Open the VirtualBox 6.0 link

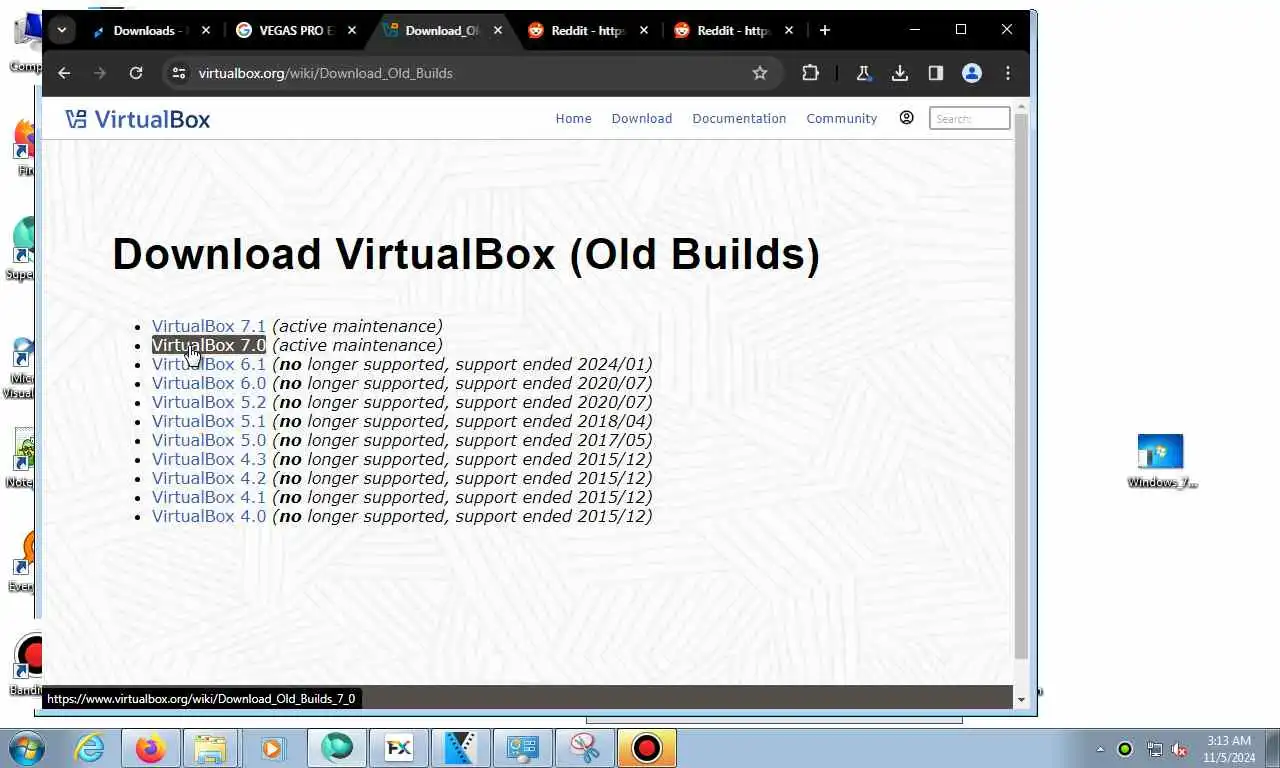tap(209, 383)
